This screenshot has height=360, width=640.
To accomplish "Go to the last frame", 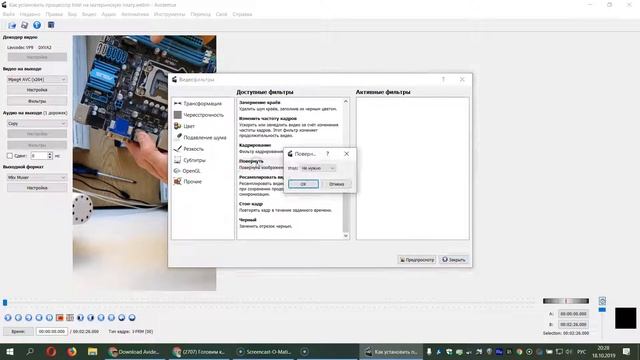I will coord(111,318).
